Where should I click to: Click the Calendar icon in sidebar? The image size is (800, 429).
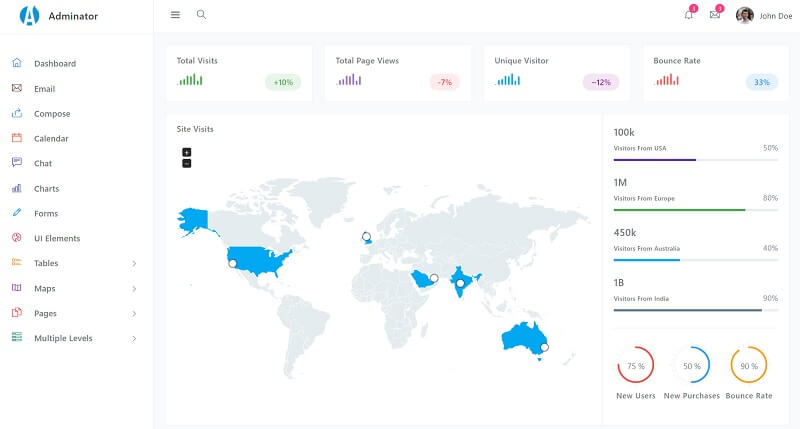(x=17, y=138)
